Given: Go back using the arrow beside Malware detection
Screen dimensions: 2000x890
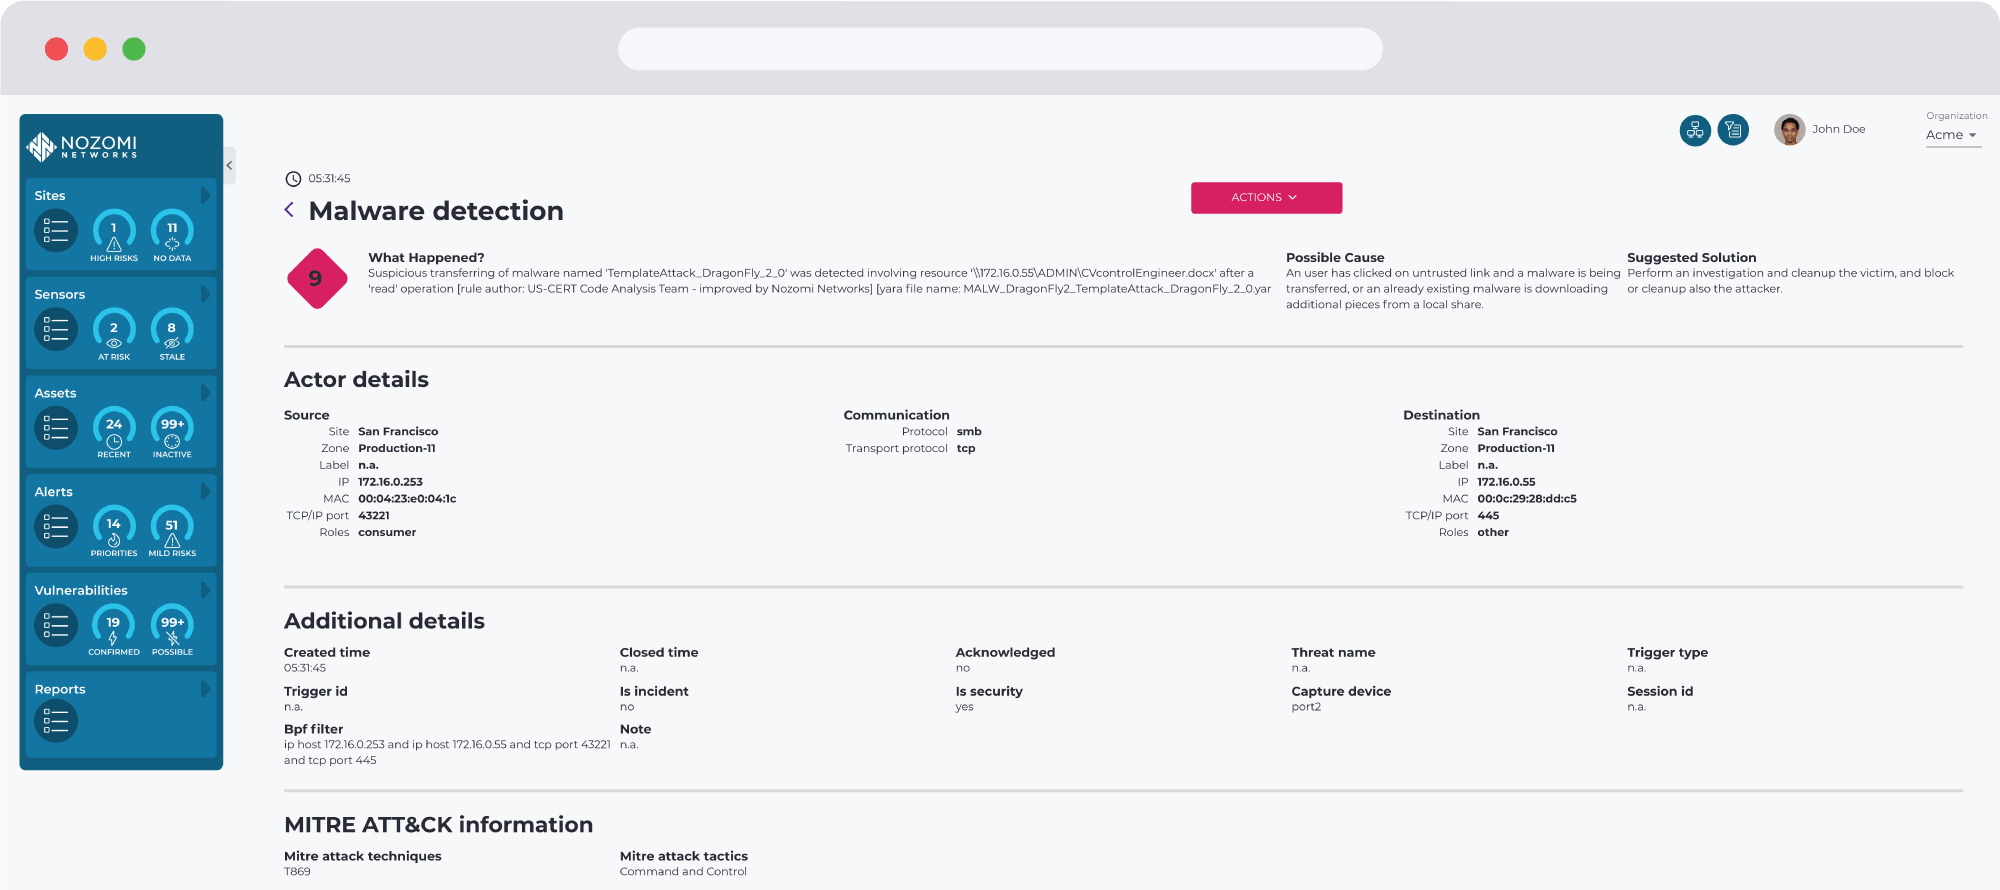Looking at the screenshot, I should [289, 210].
